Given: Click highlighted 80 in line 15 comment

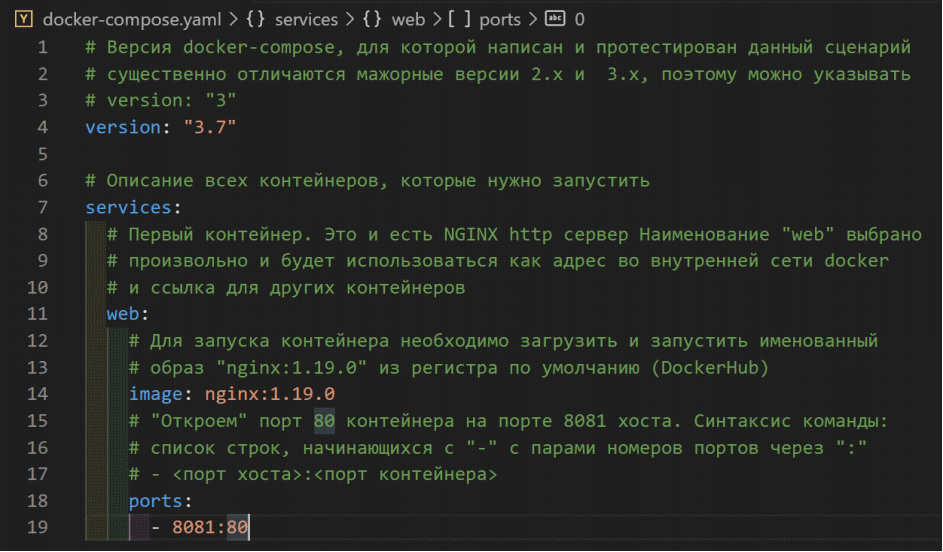Looking at the screenshot, I should click(x=324, y=421).
